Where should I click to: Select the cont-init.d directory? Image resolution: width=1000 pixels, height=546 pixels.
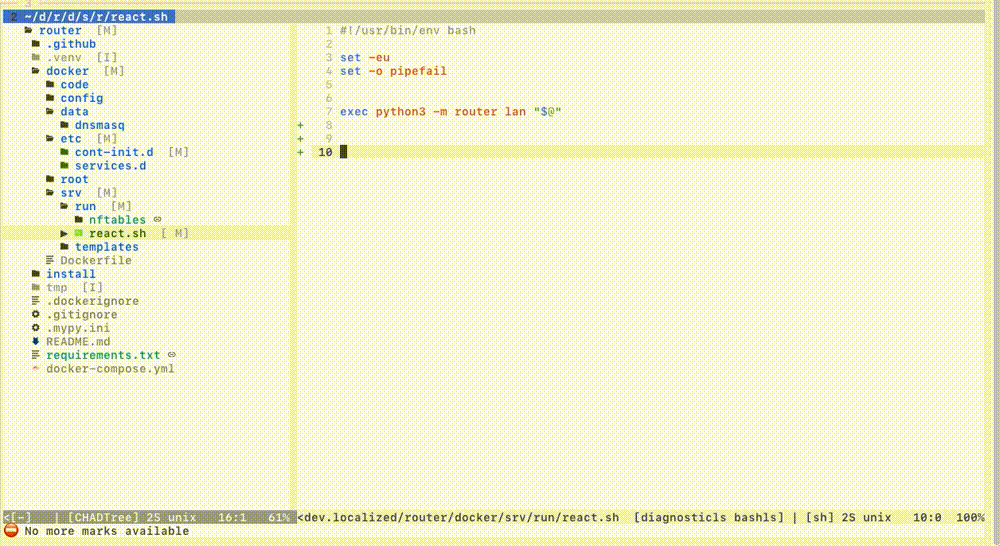click(113, 152)
